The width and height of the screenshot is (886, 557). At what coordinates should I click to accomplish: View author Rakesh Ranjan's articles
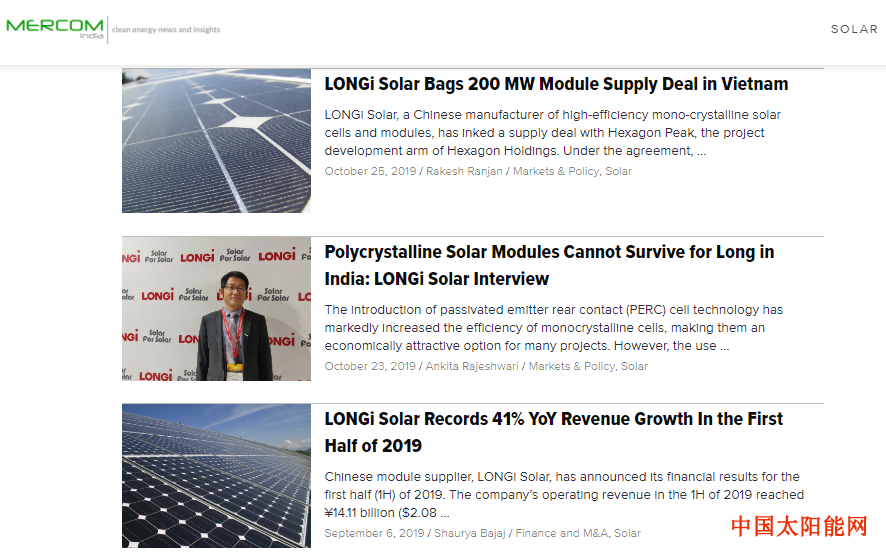(464, 171)
